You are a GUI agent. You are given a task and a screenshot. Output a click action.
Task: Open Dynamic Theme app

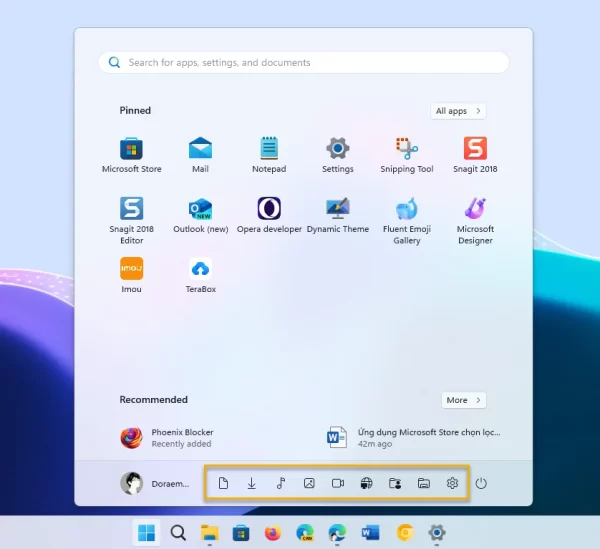tap(338, 215)
